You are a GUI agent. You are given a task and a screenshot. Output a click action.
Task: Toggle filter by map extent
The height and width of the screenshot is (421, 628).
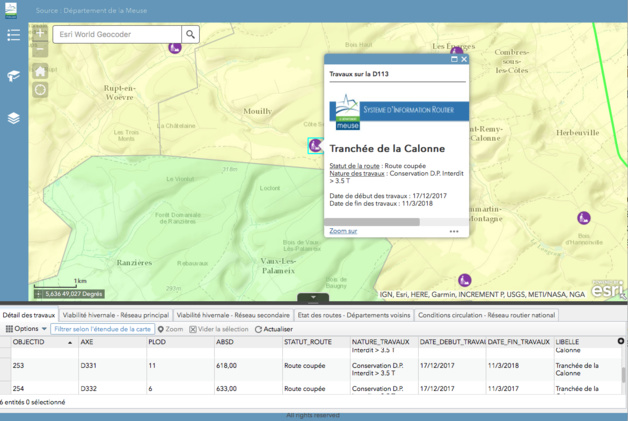(x=102, y=329)
